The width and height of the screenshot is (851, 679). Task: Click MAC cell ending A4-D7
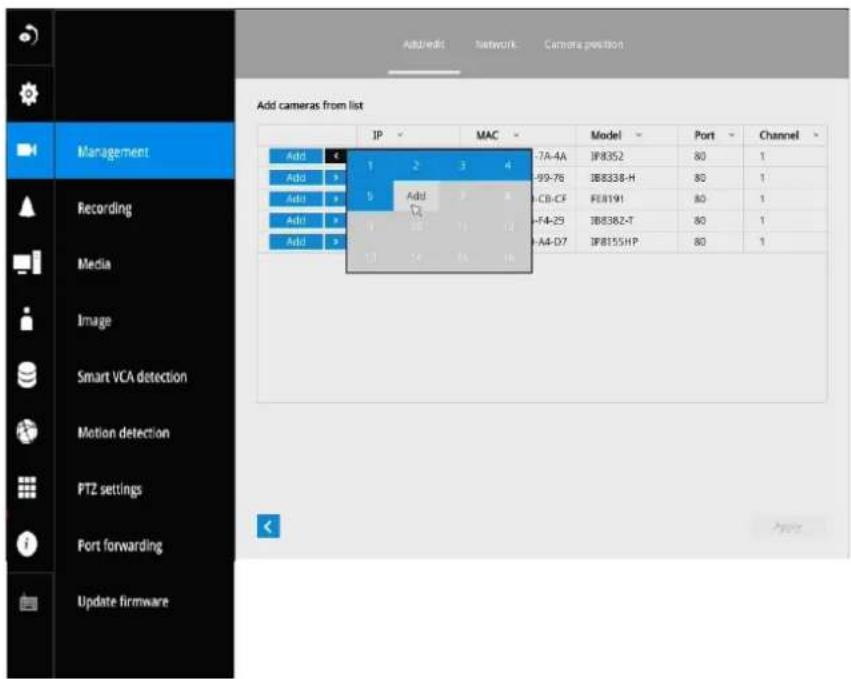tap(550, 242)
